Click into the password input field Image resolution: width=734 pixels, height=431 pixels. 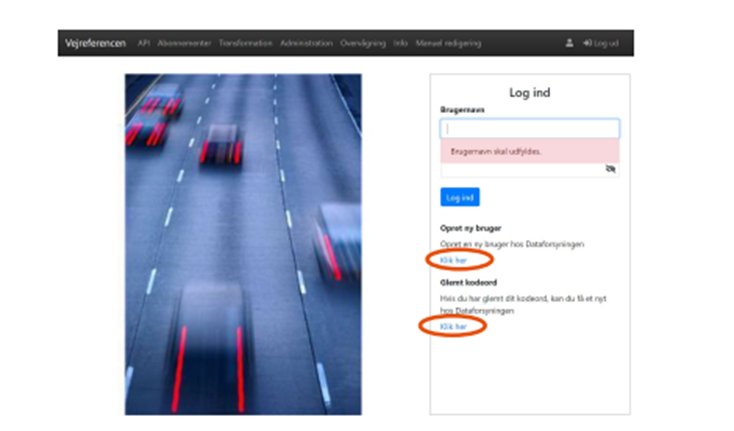click(x=520, y=171)
